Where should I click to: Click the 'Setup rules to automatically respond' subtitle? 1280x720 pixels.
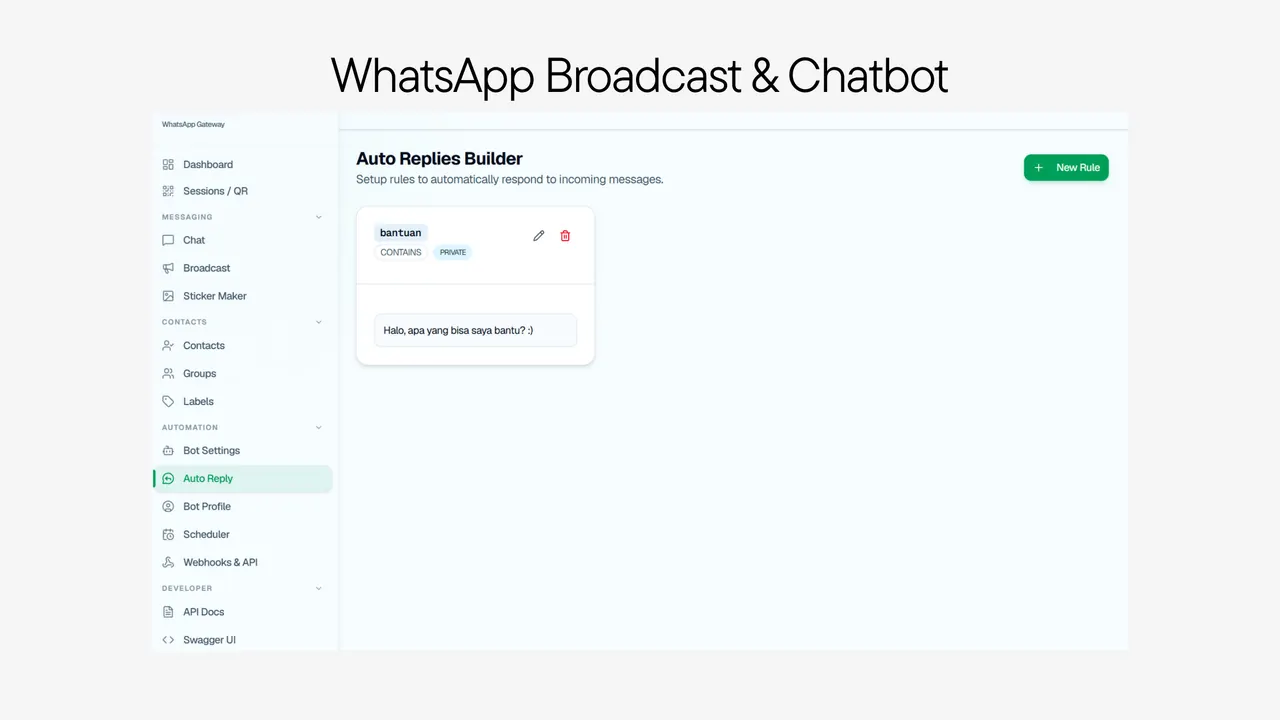510,180
